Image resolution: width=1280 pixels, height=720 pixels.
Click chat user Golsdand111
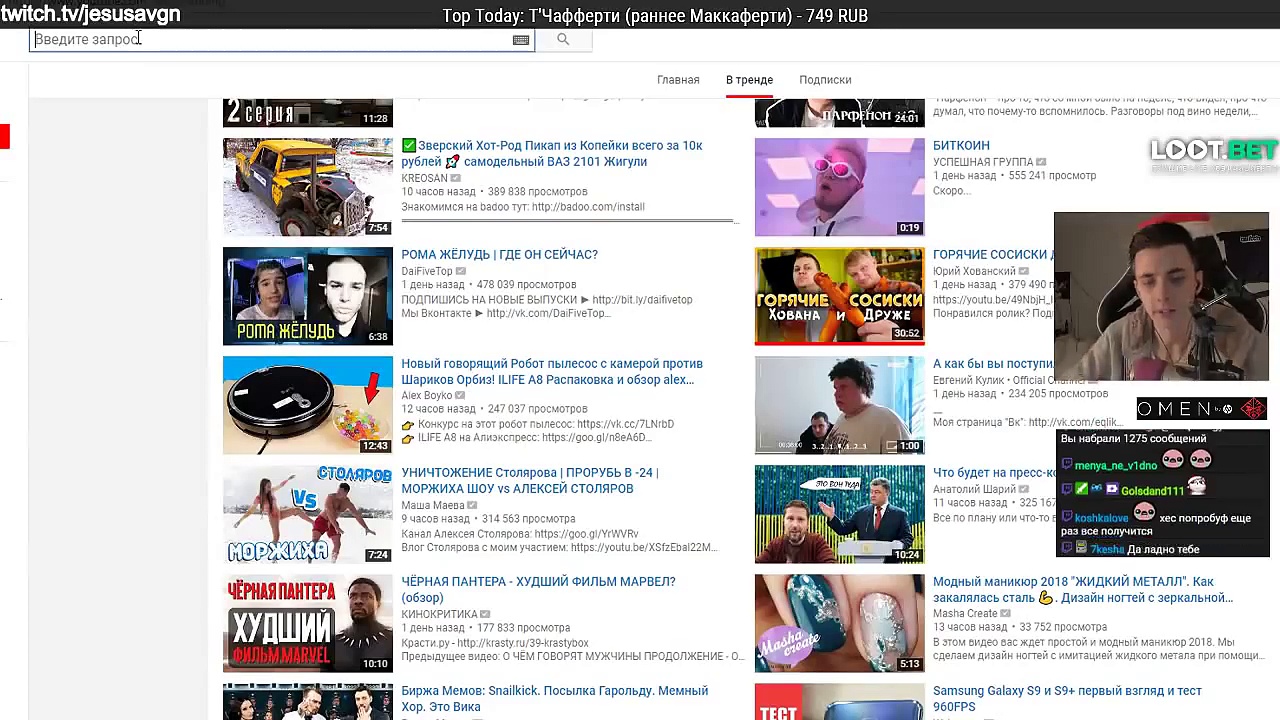pyautogui.click(x=1152, y=491)
